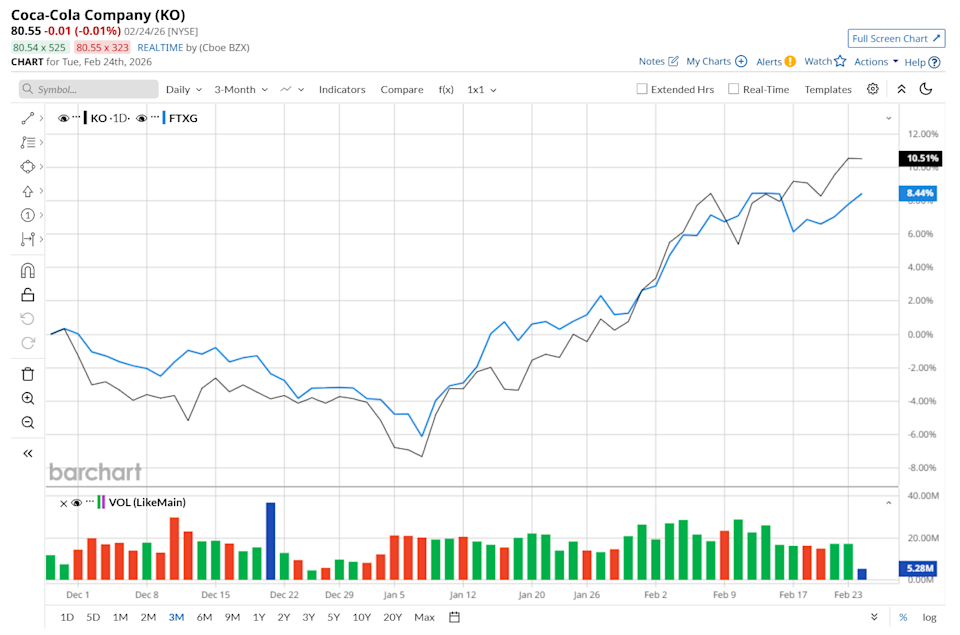Select the Max timeframe at the bottom

(424, 617)
